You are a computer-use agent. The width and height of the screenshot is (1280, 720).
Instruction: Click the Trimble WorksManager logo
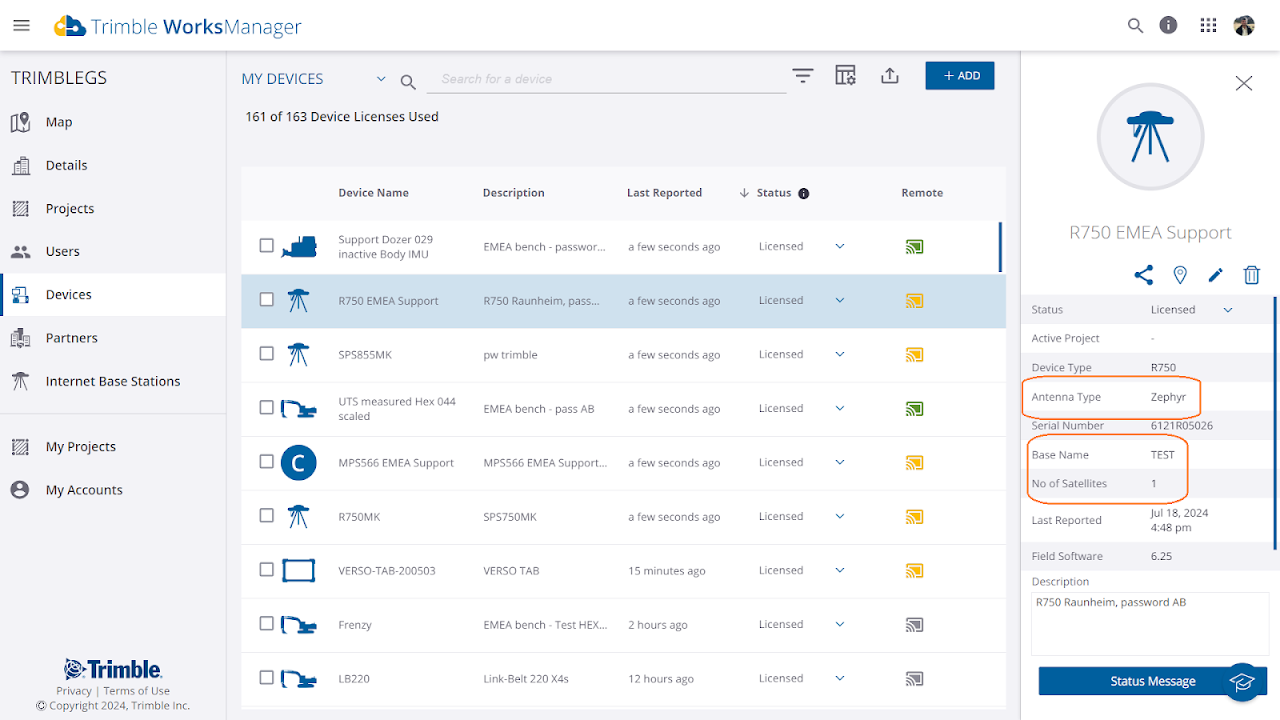click(177, 26)
